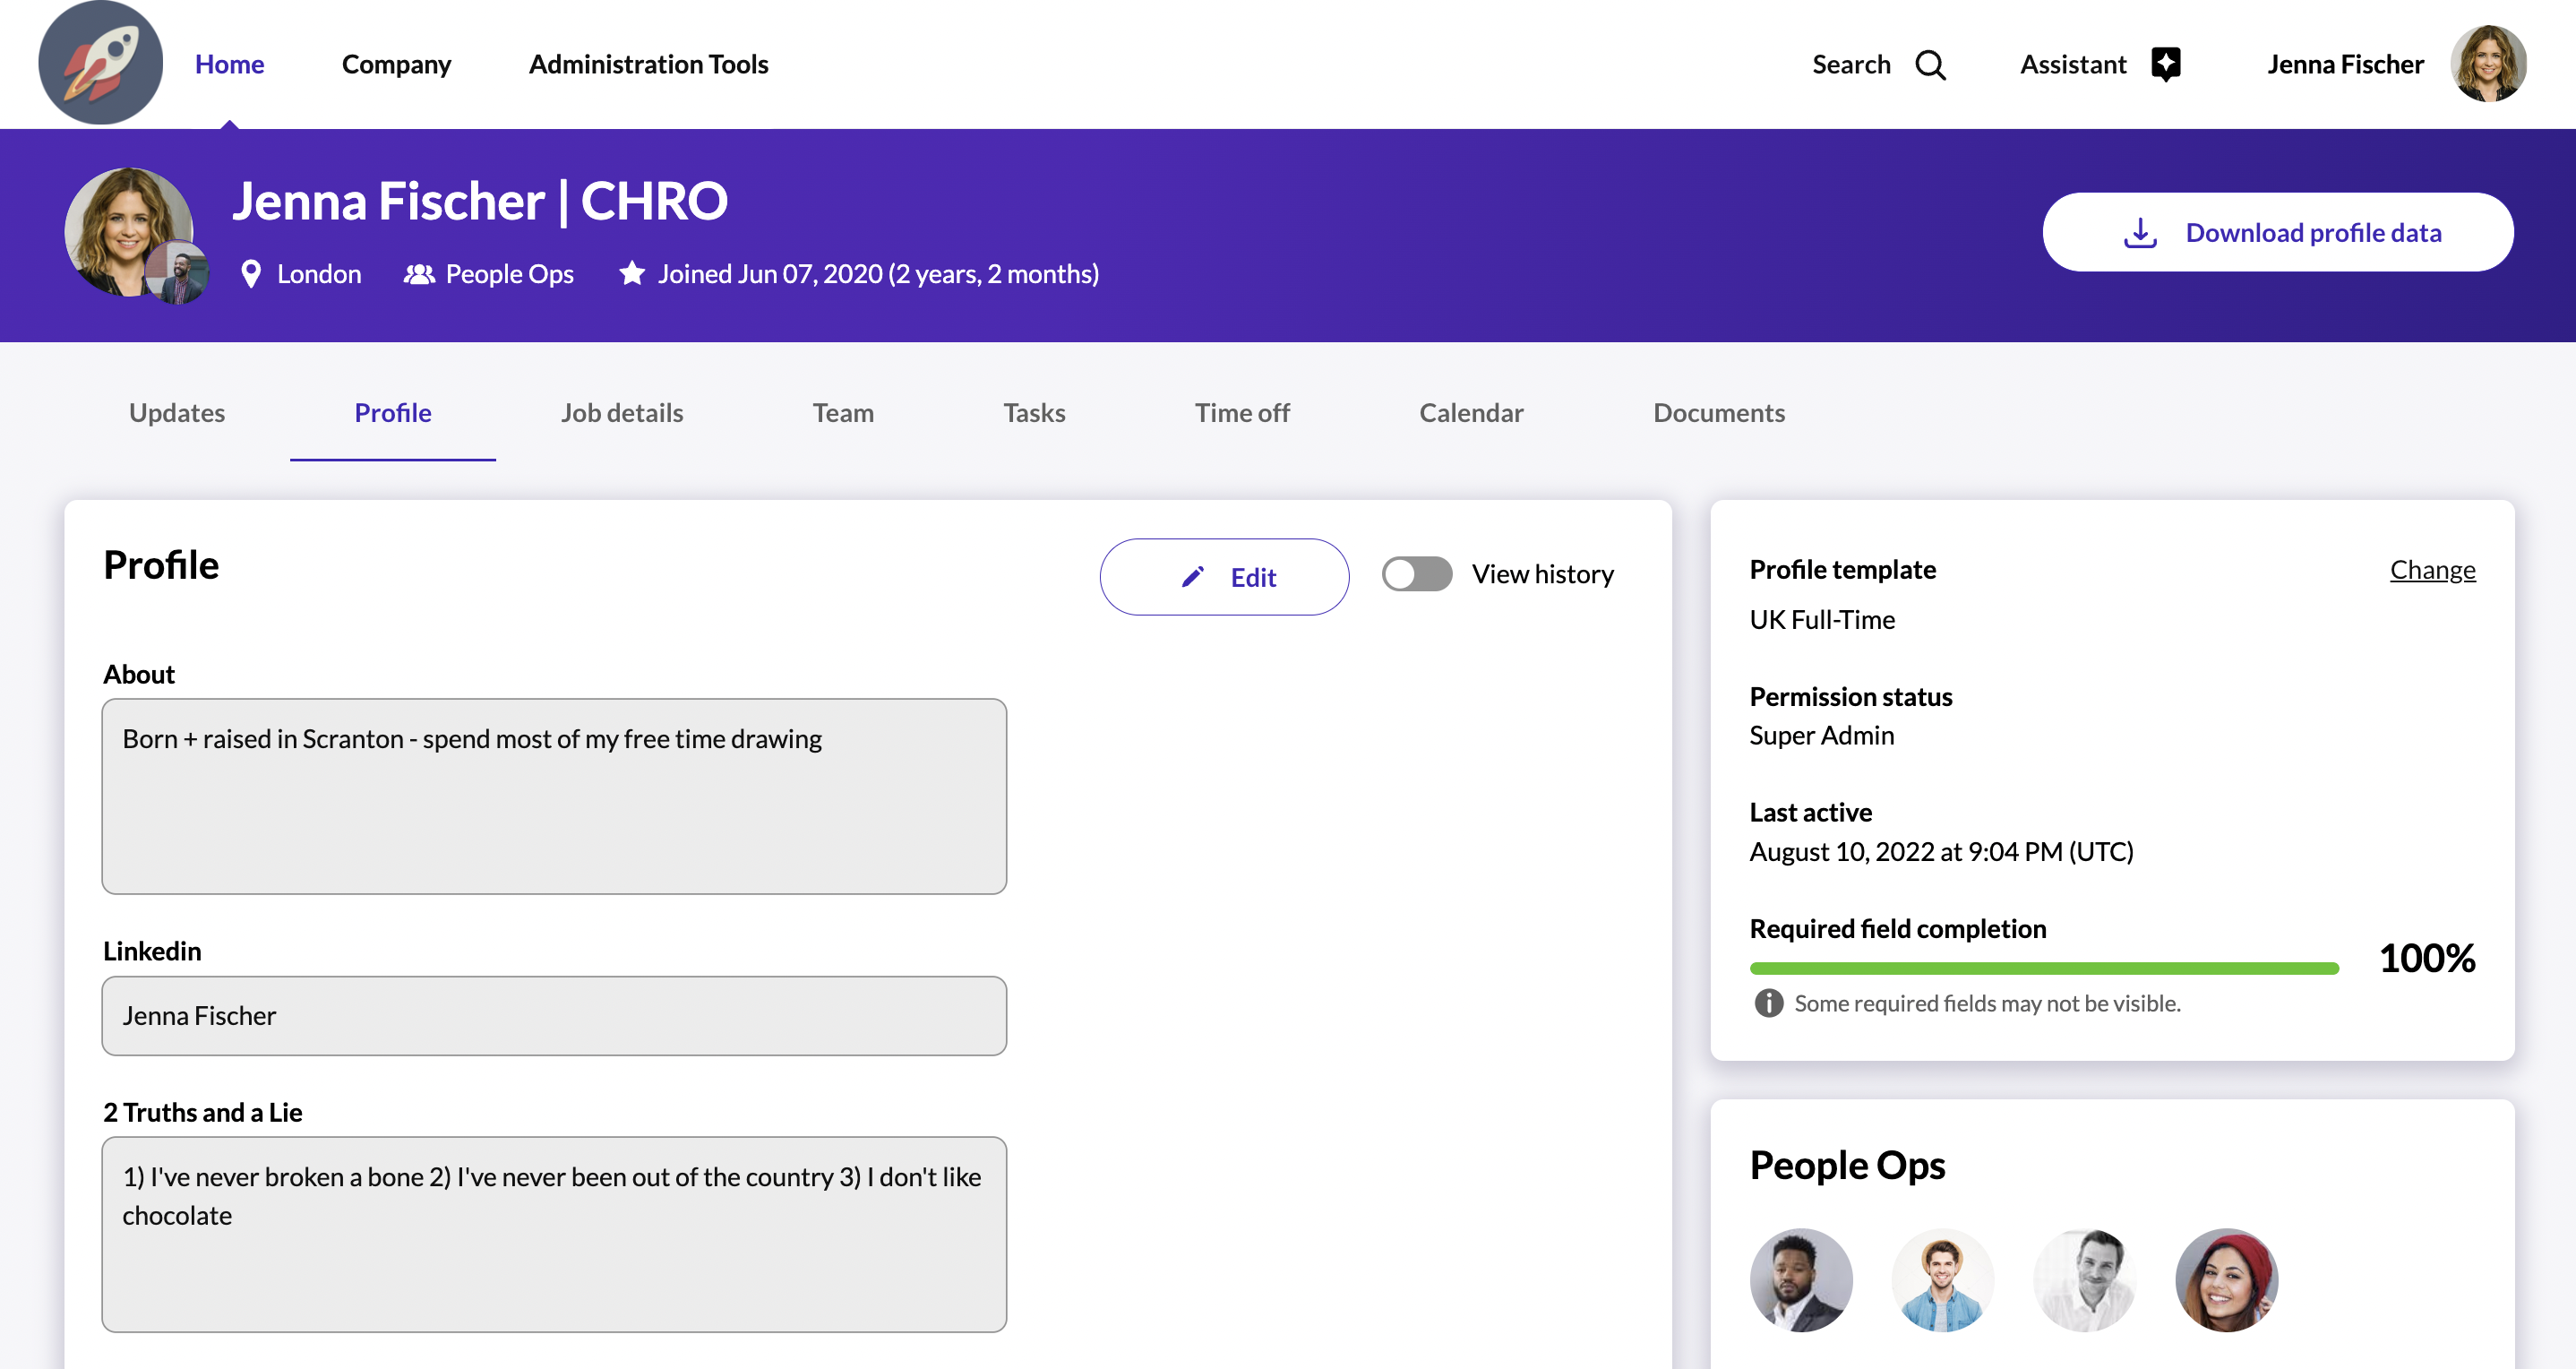The width and height of the screenshot is (2576, 1369).
Task: Click the rocket ship home logo
Action: tap(100, 62)
